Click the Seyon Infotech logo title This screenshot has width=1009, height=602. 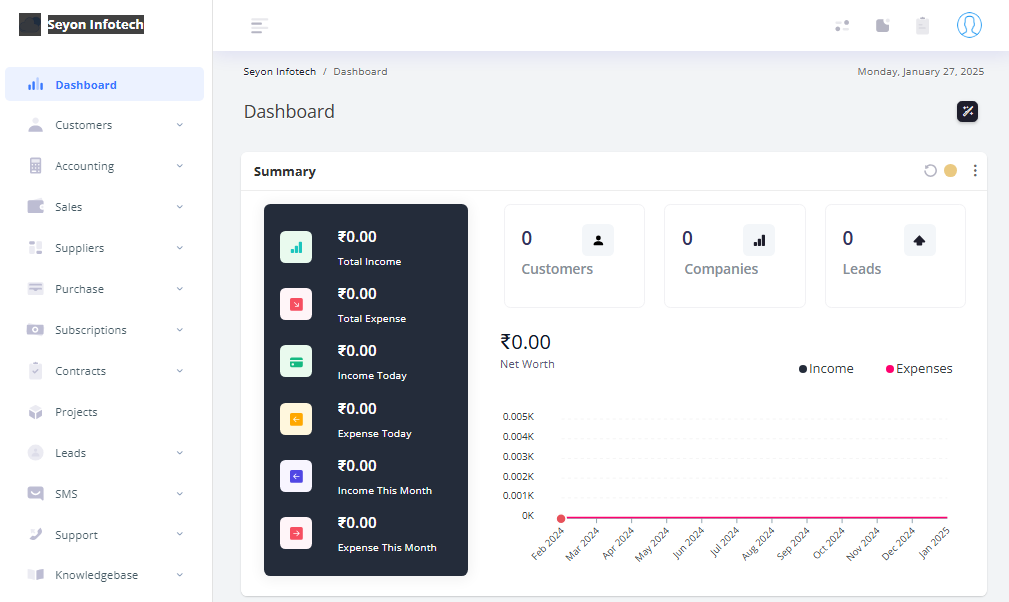(95, 25)
